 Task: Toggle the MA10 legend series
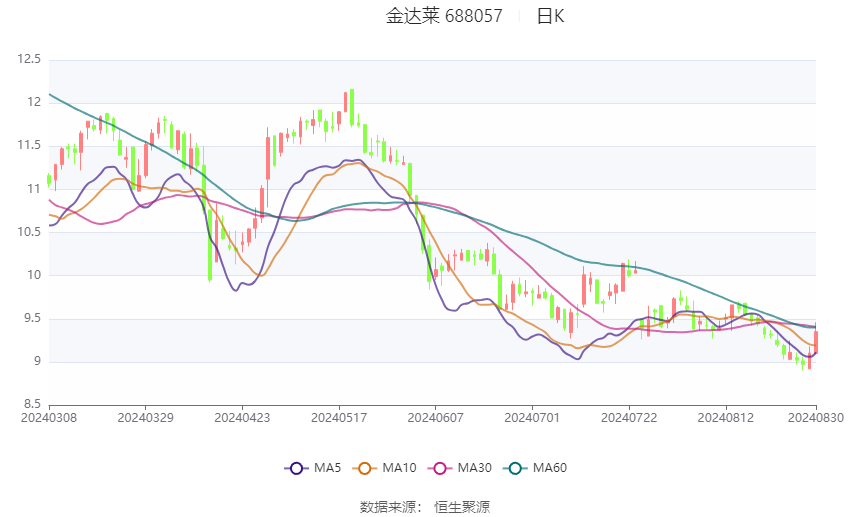(384, 468)
